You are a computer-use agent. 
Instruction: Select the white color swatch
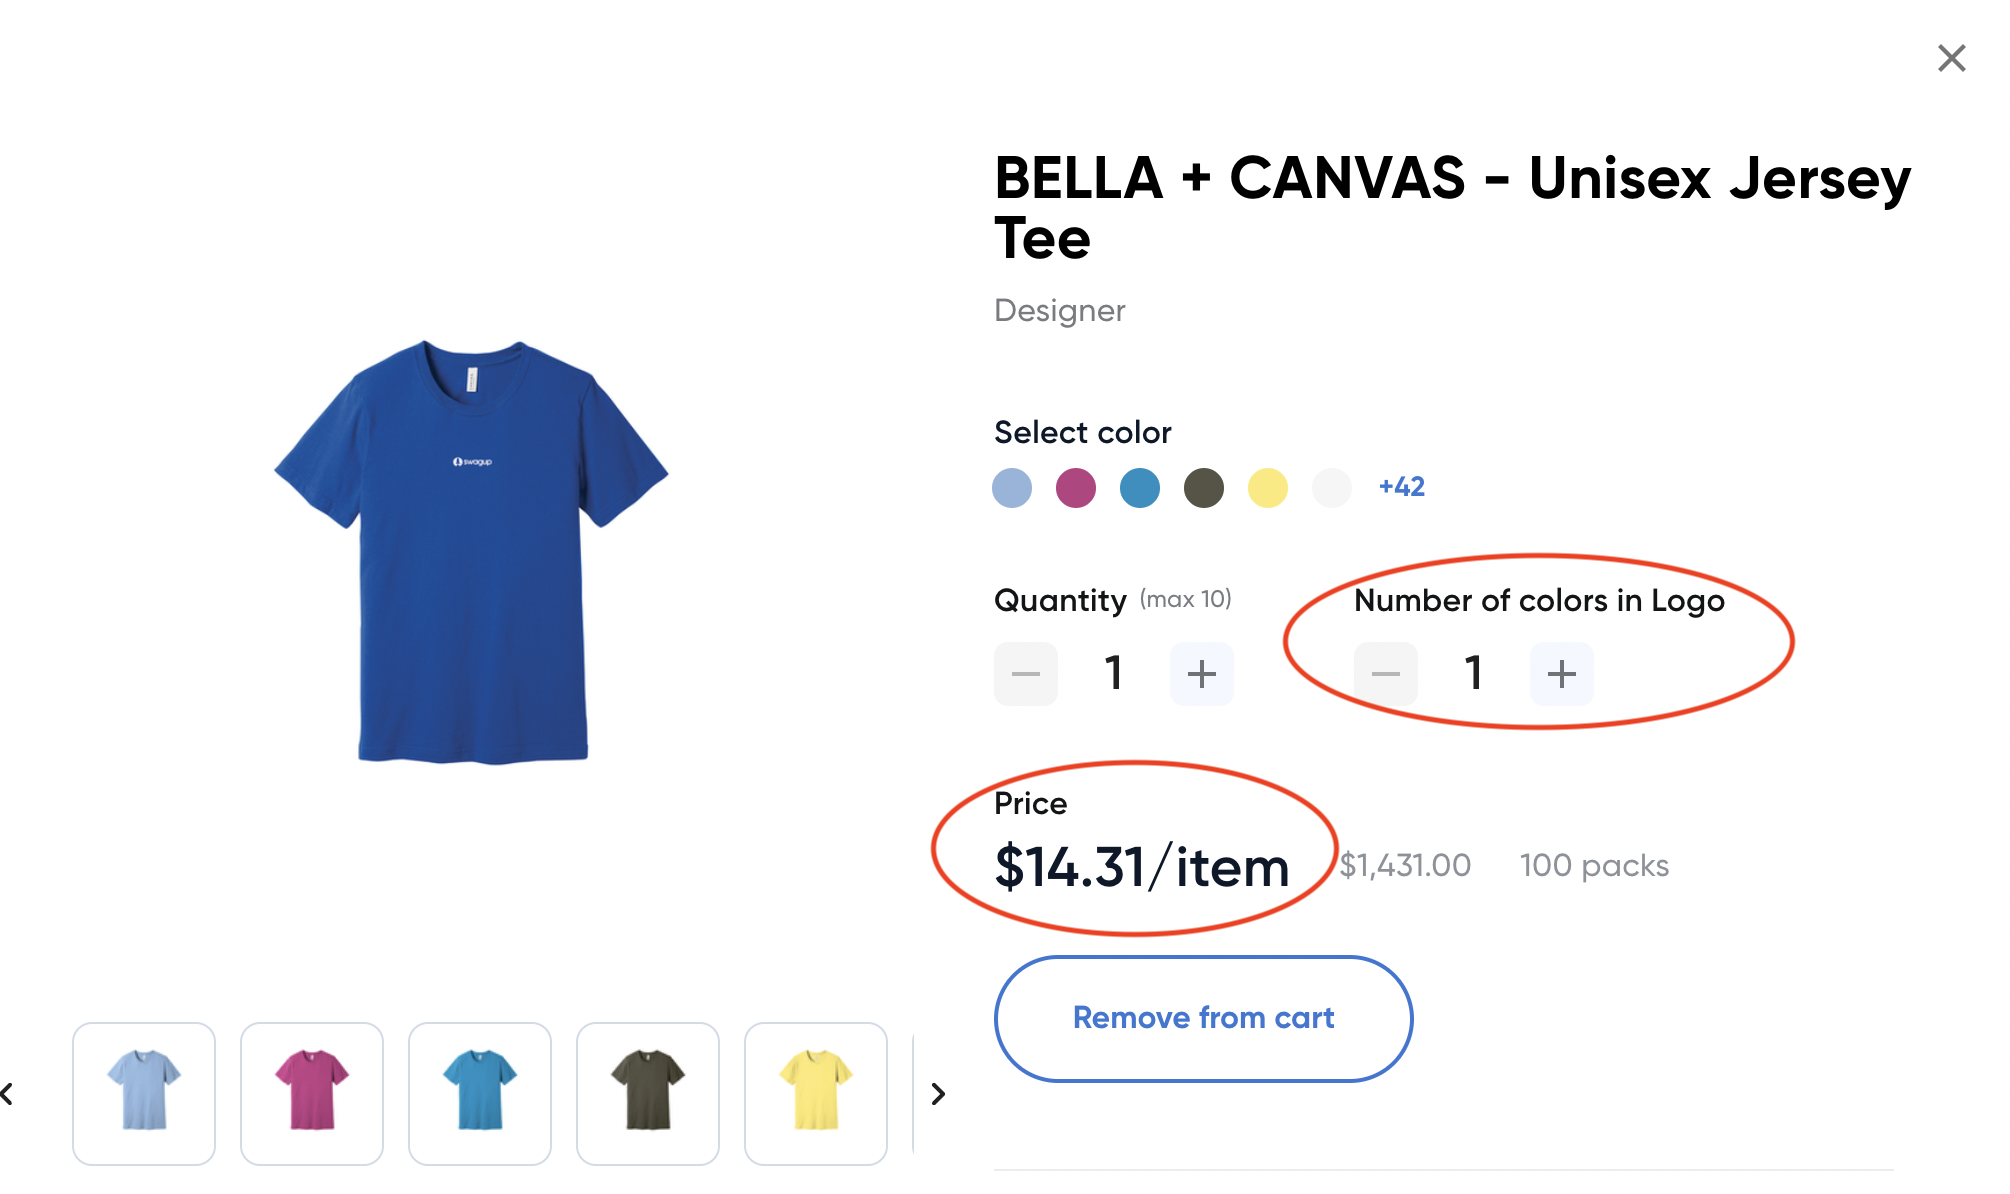pos(1331,488)
